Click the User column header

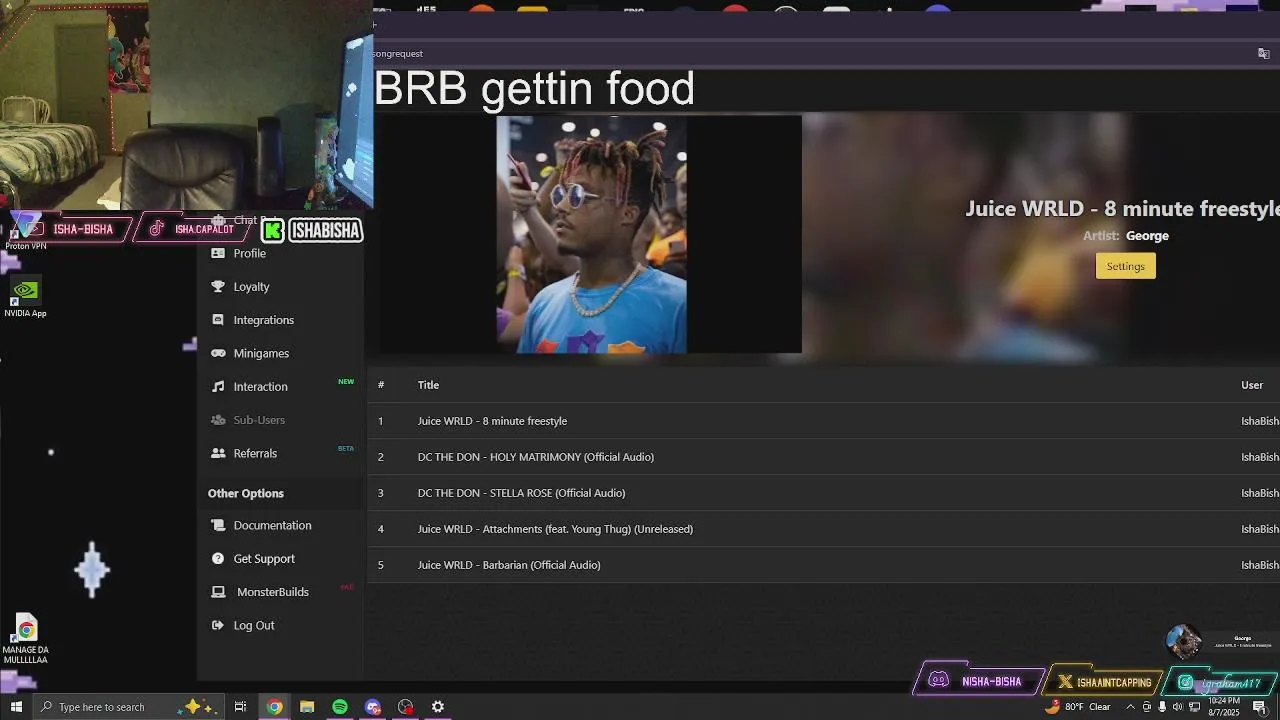(1252, 385)
